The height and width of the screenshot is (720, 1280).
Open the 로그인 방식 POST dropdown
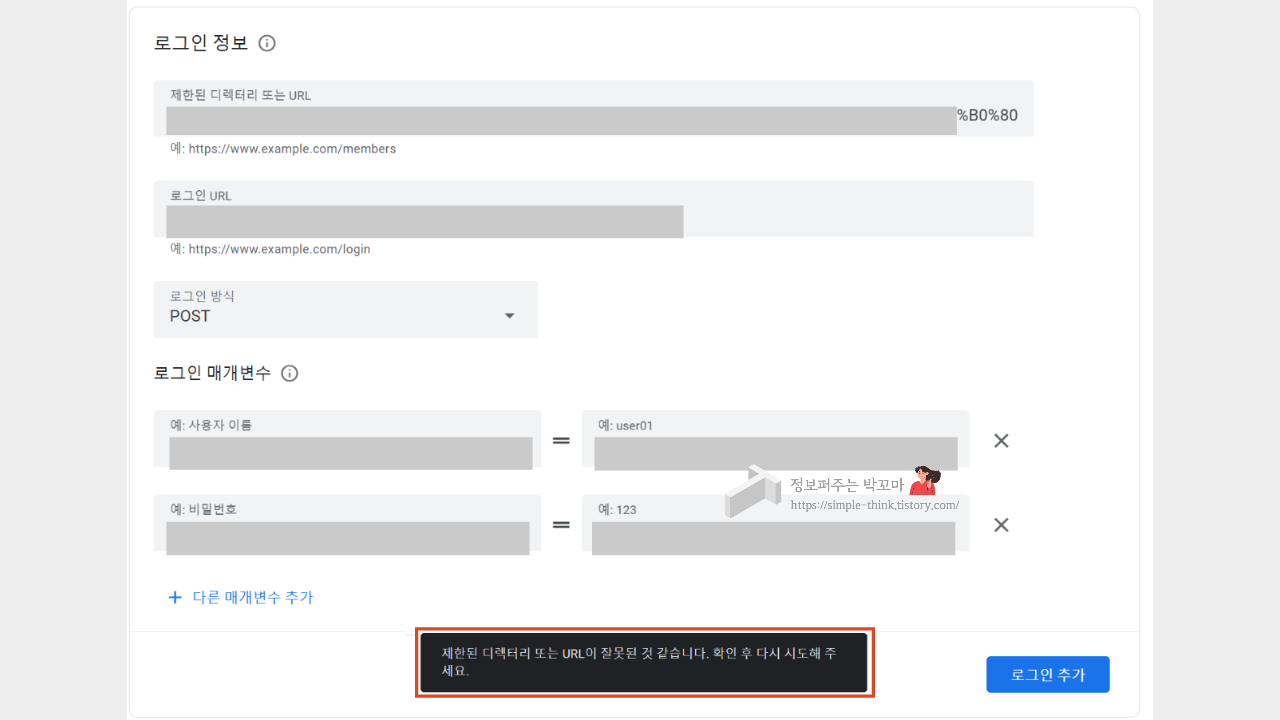[346, 309]
